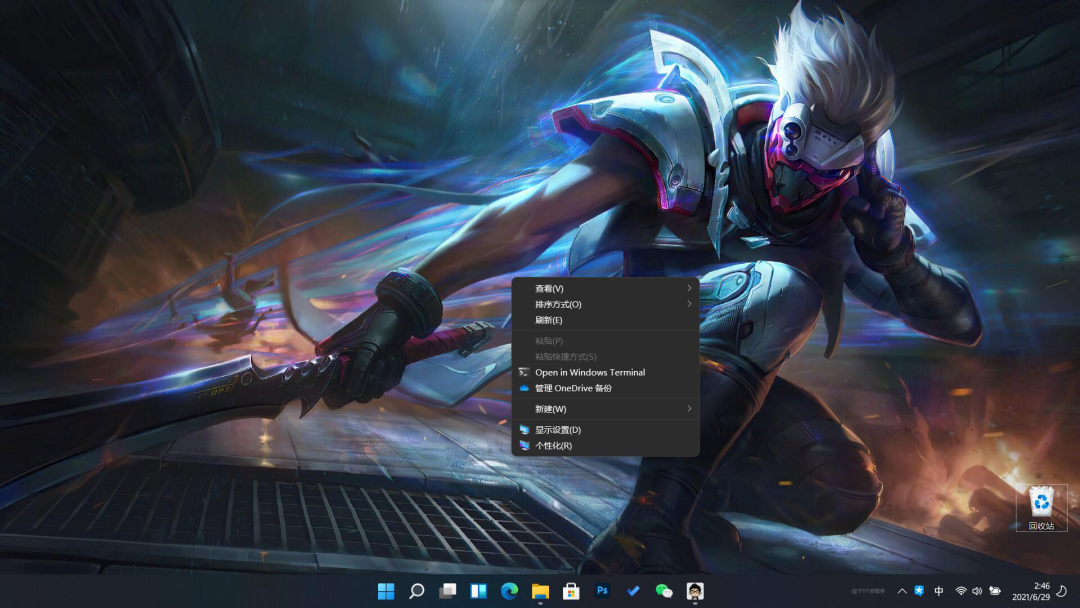Open WeChat from the taskbar
The width and height of the screenshot is (1080, 608).
(664, 591)
